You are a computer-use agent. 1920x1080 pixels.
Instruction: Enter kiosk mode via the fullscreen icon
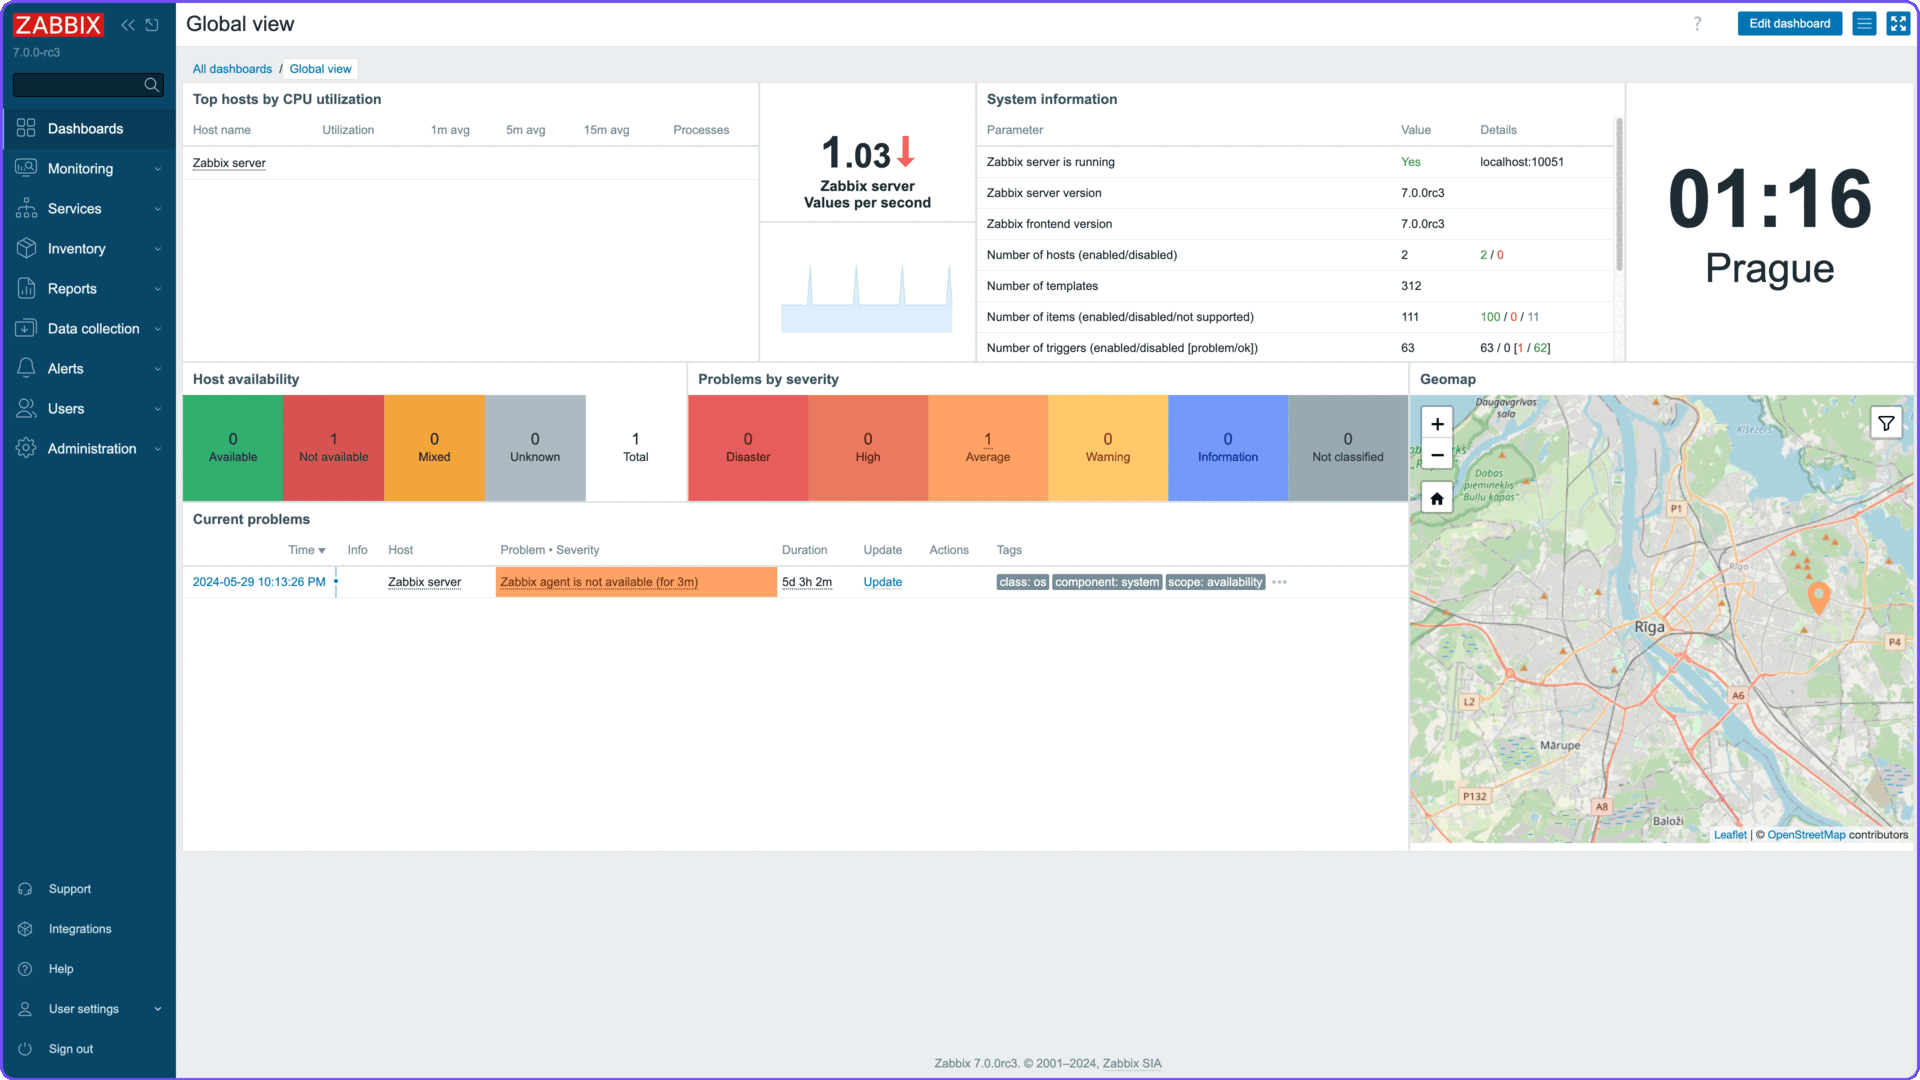pos(1898,23)
